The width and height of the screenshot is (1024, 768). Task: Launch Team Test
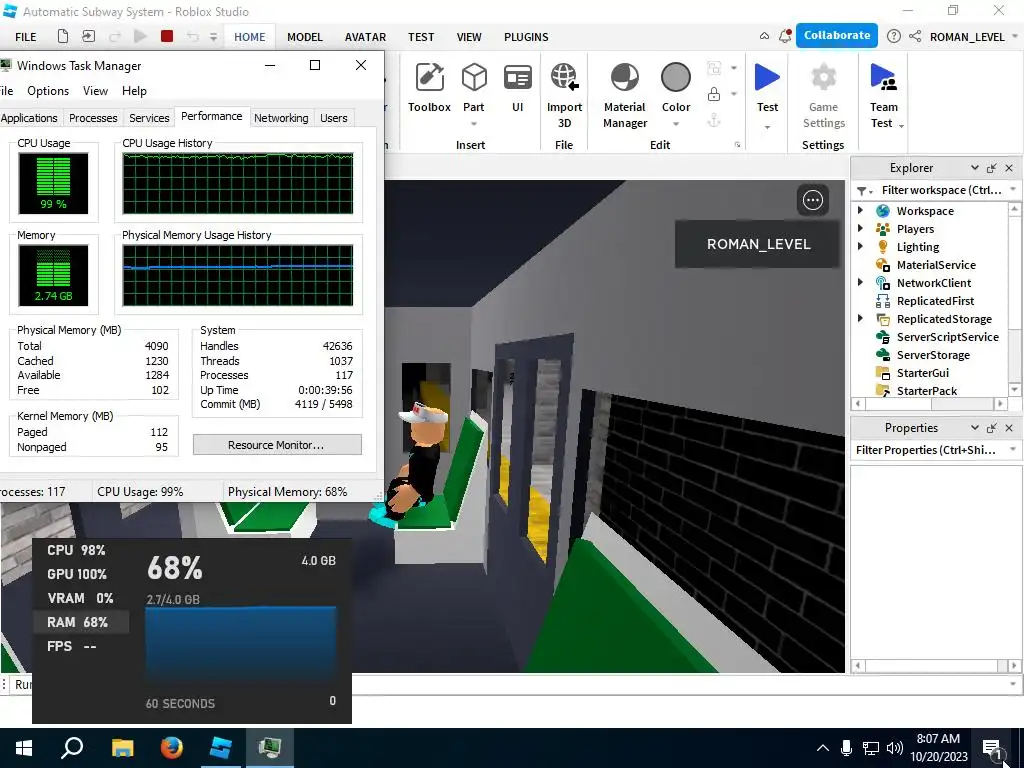point(884,96)
